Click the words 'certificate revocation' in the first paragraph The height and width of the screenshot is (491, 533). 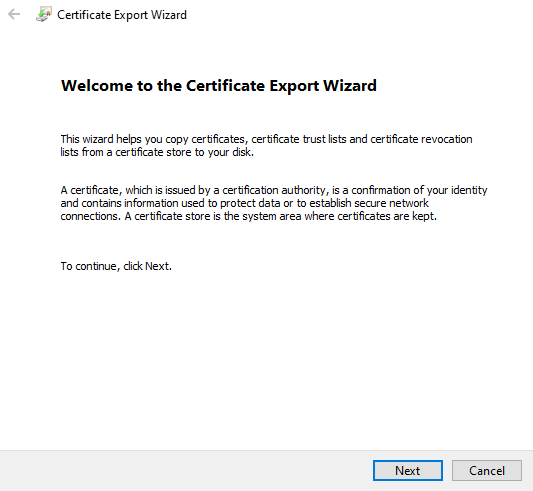421,139
